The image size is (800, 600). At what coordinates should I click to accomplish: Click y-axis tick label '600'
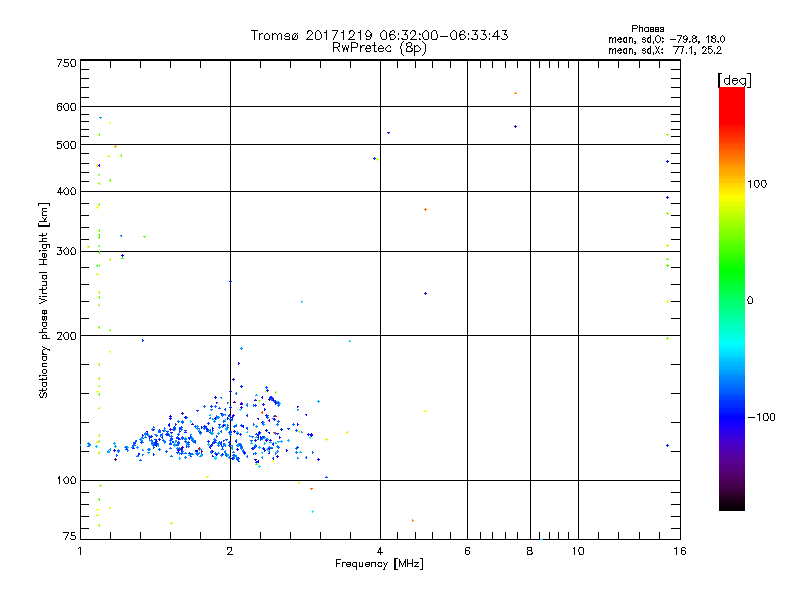click(x=66, y=107)
